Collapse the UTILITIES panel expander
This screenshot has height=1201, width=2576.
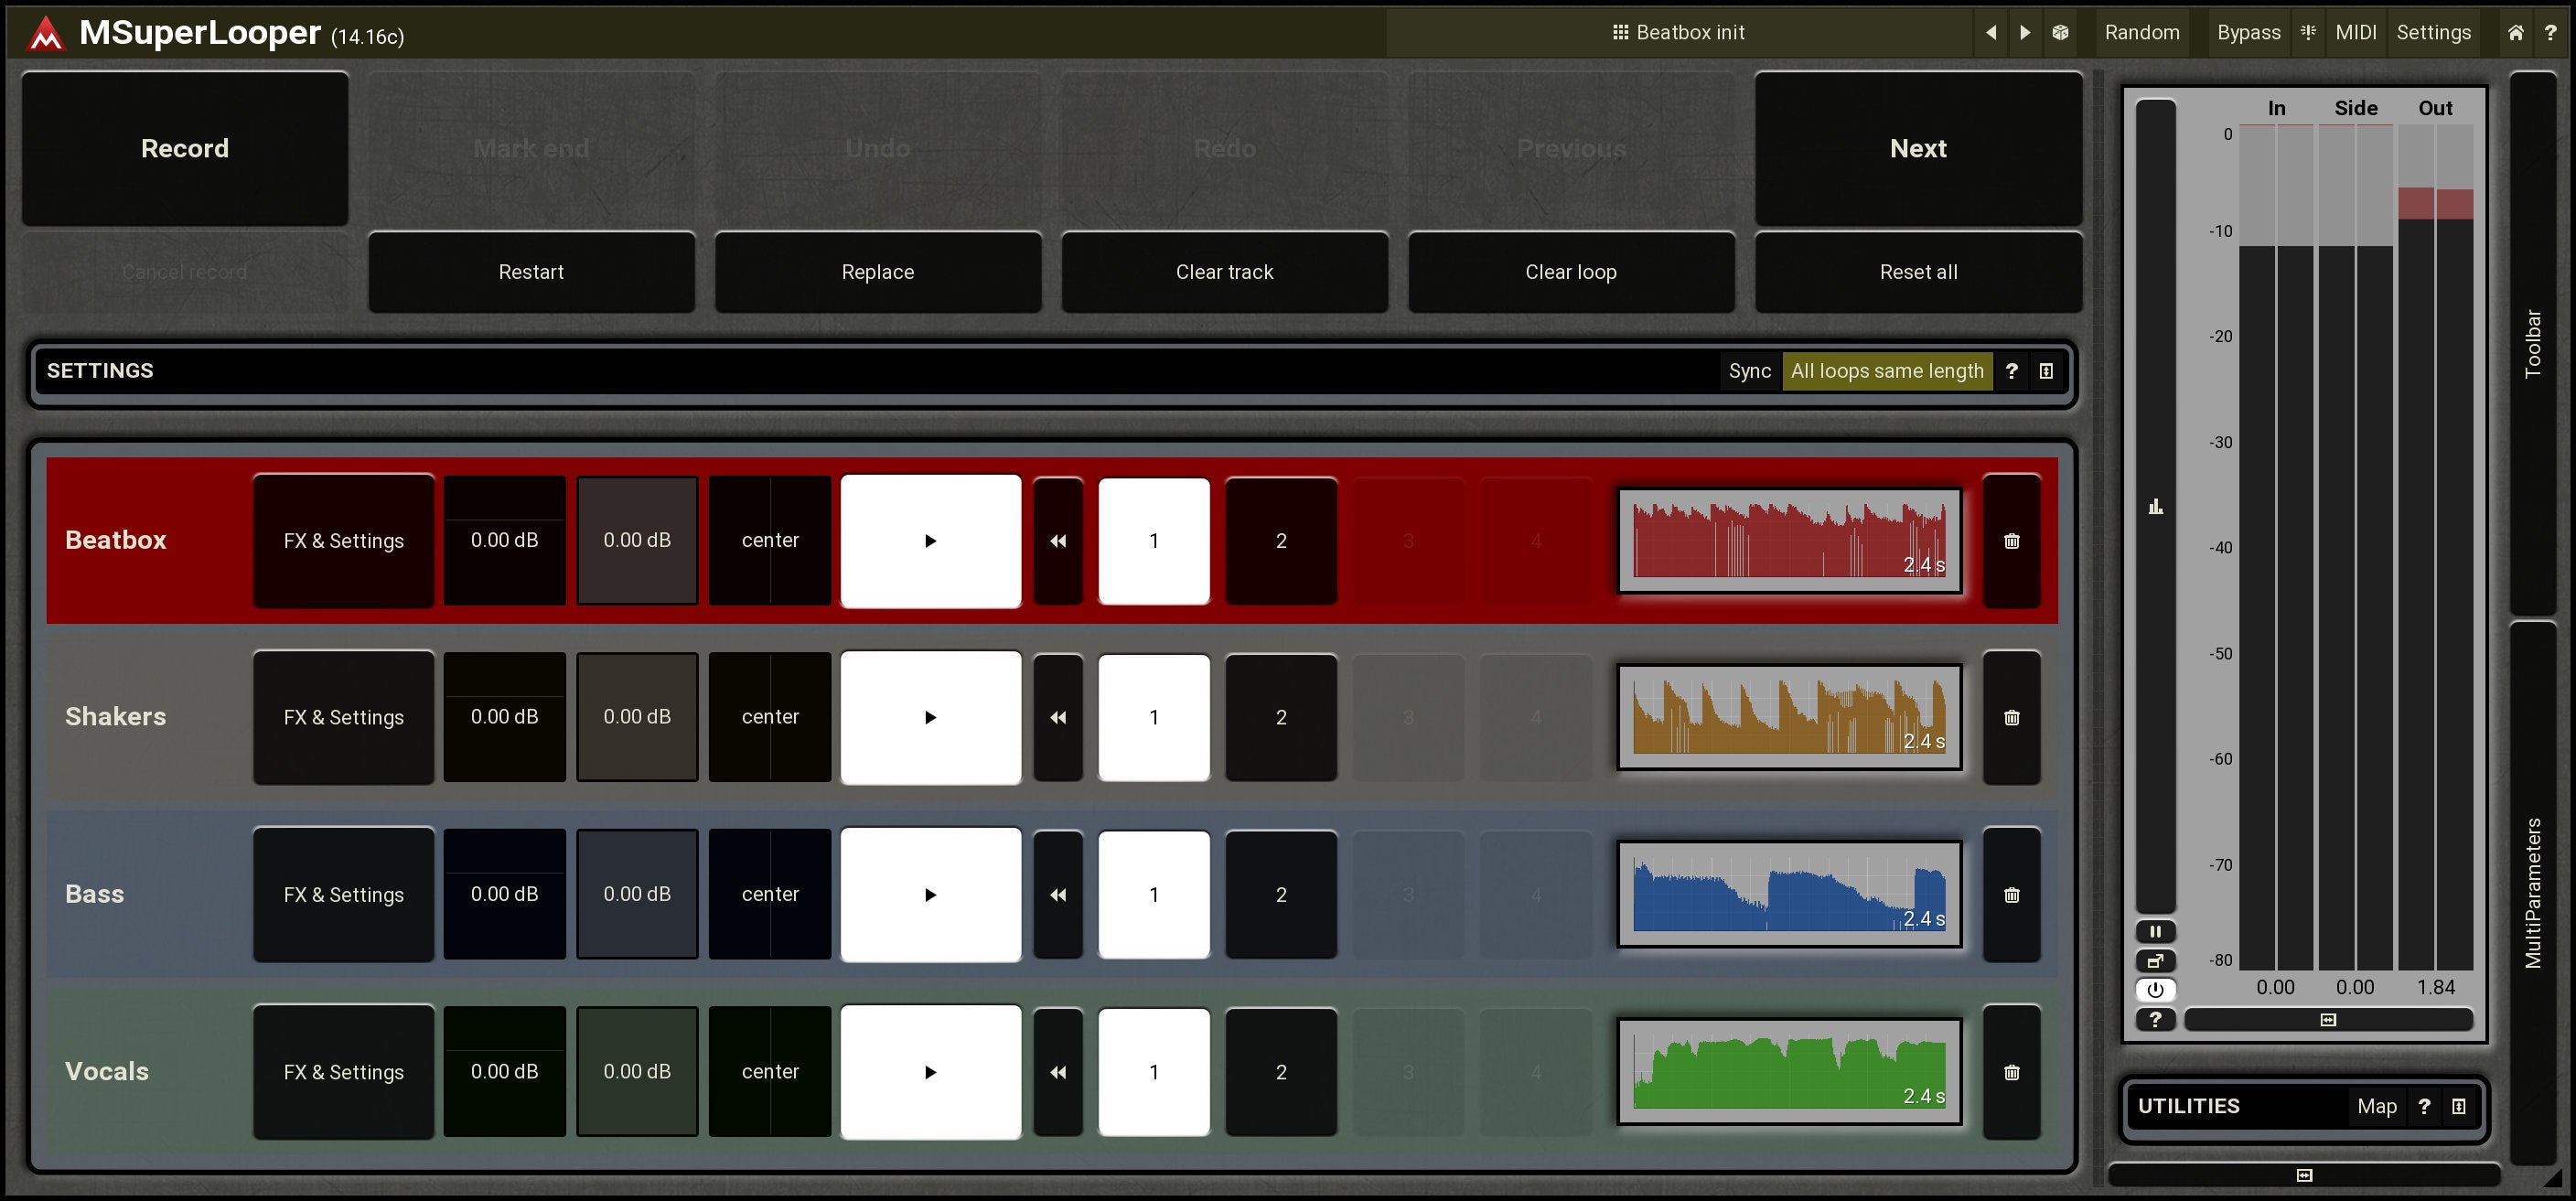(2458, 1106)
